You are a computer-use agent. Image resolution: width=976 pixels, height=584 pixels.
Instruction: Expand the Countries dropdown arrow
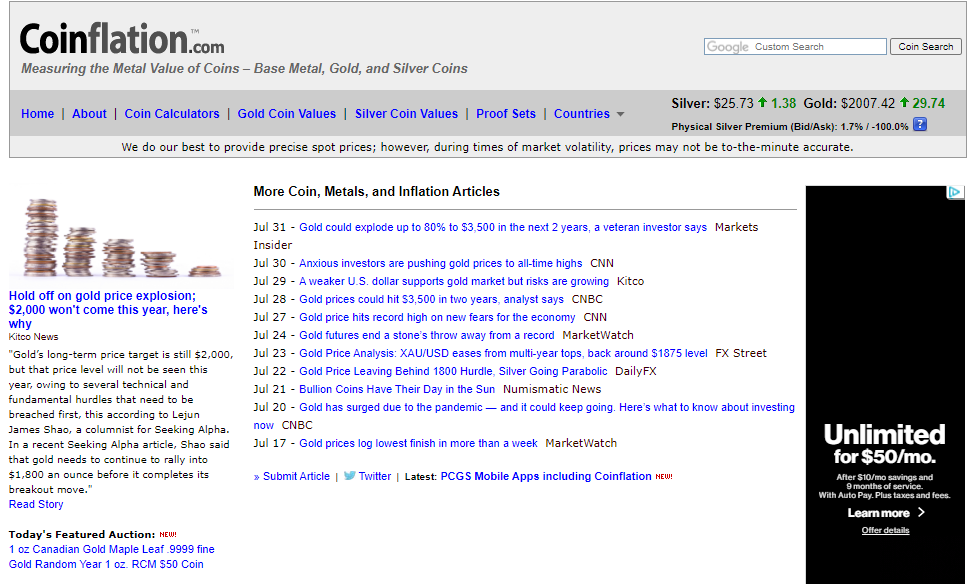[620, 114]
